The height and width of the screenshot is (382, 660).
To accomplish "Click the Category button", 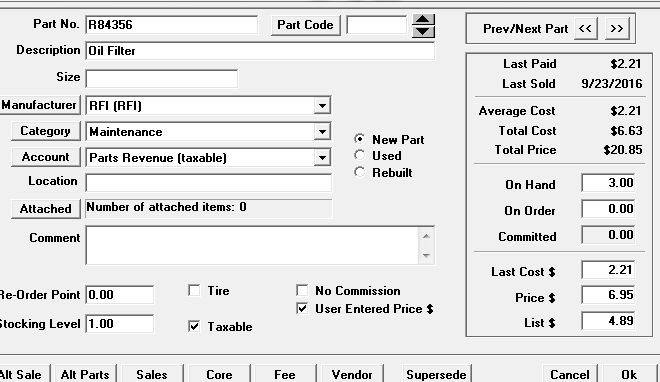I will (45, 131).
